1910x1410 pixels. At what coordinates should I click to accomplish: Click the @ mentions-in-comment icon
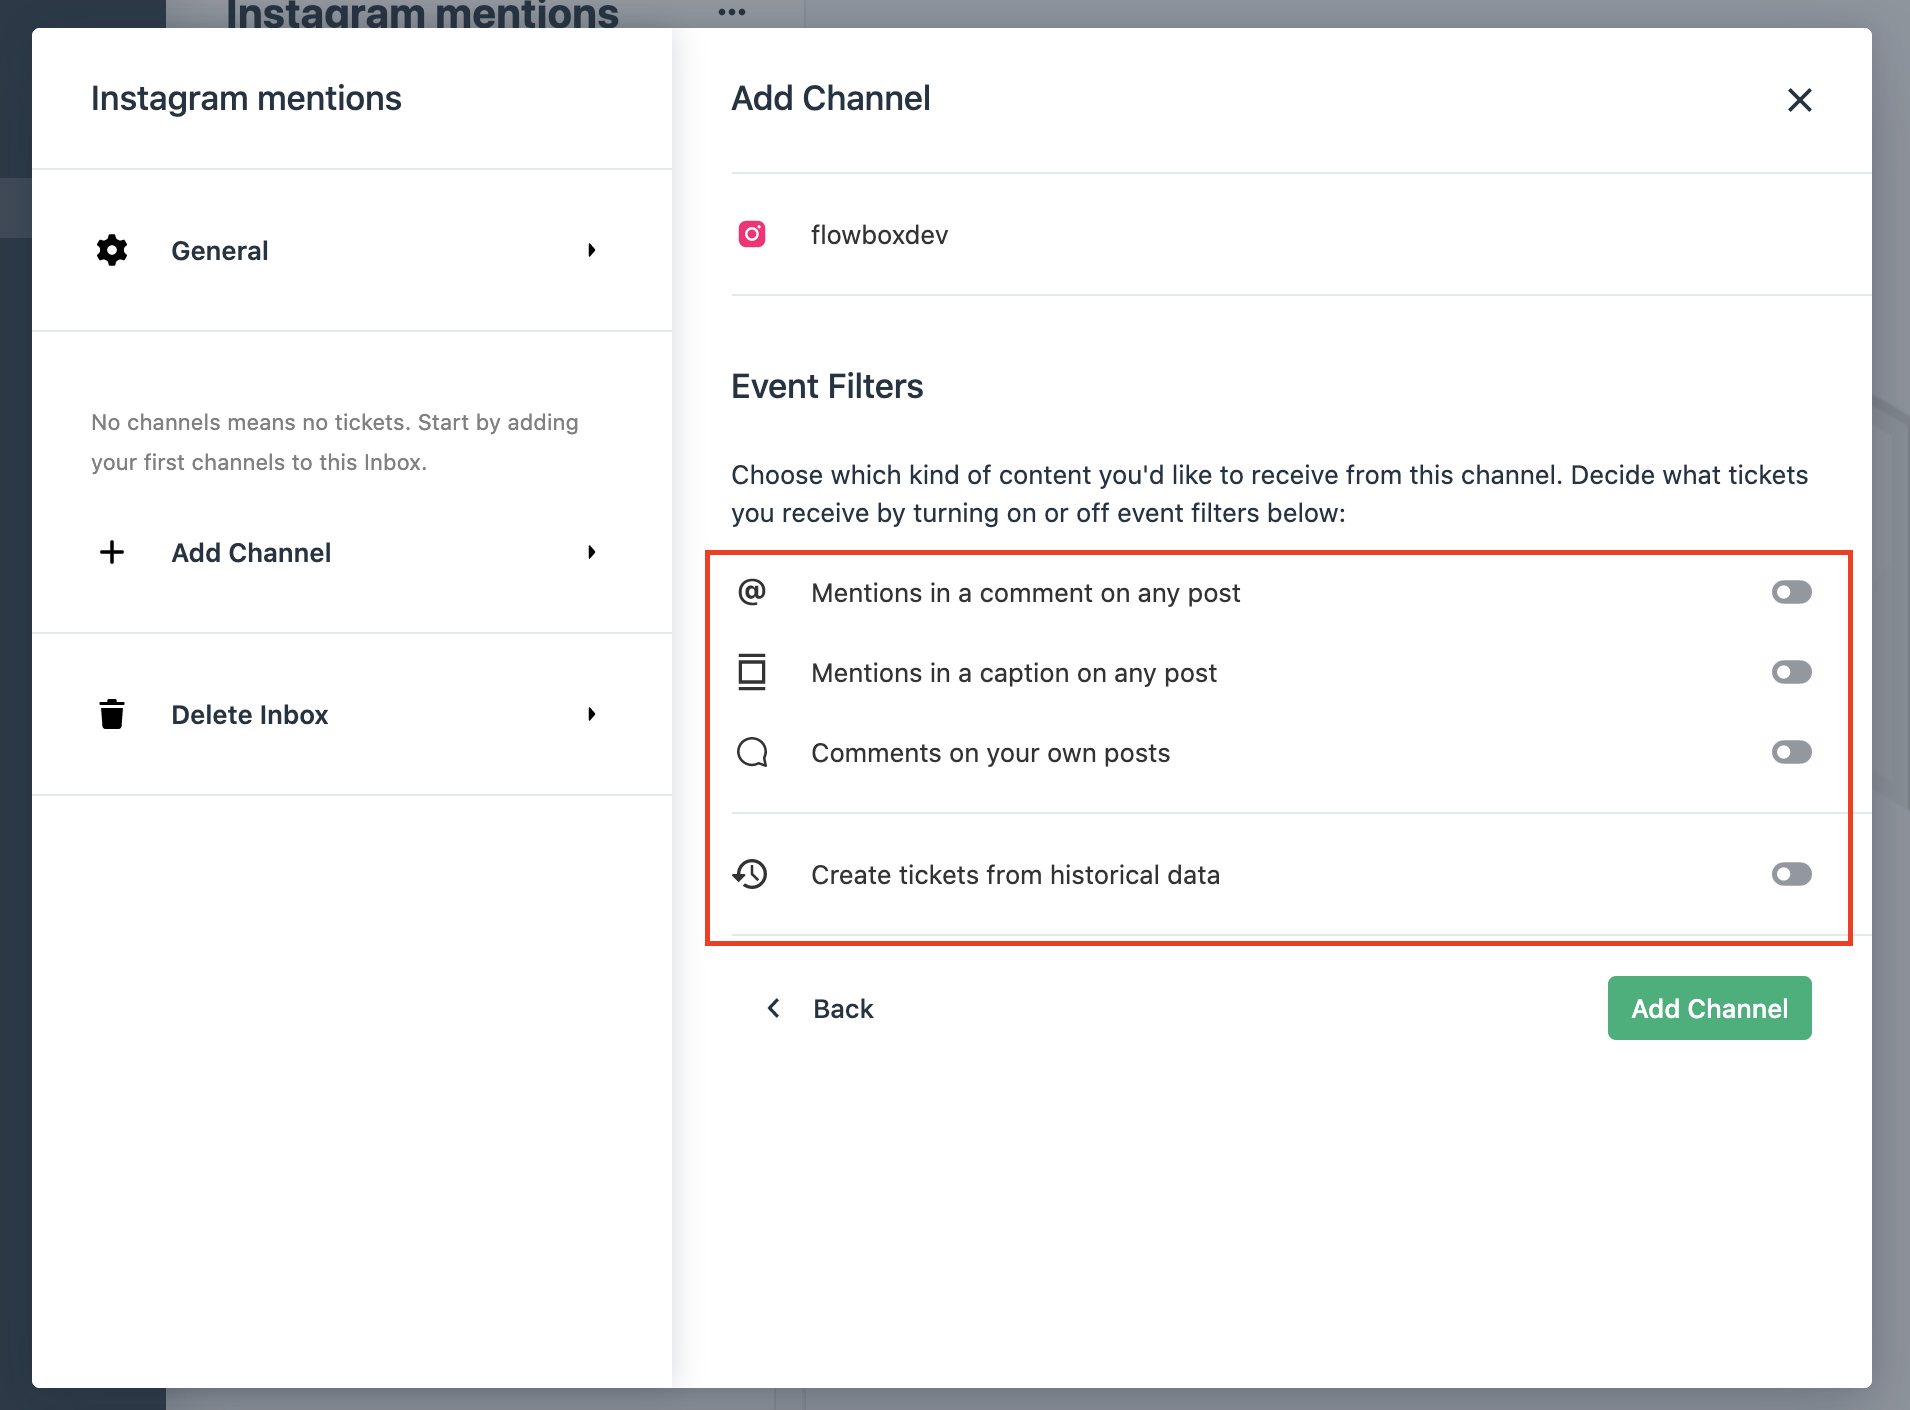pos(752,592)
